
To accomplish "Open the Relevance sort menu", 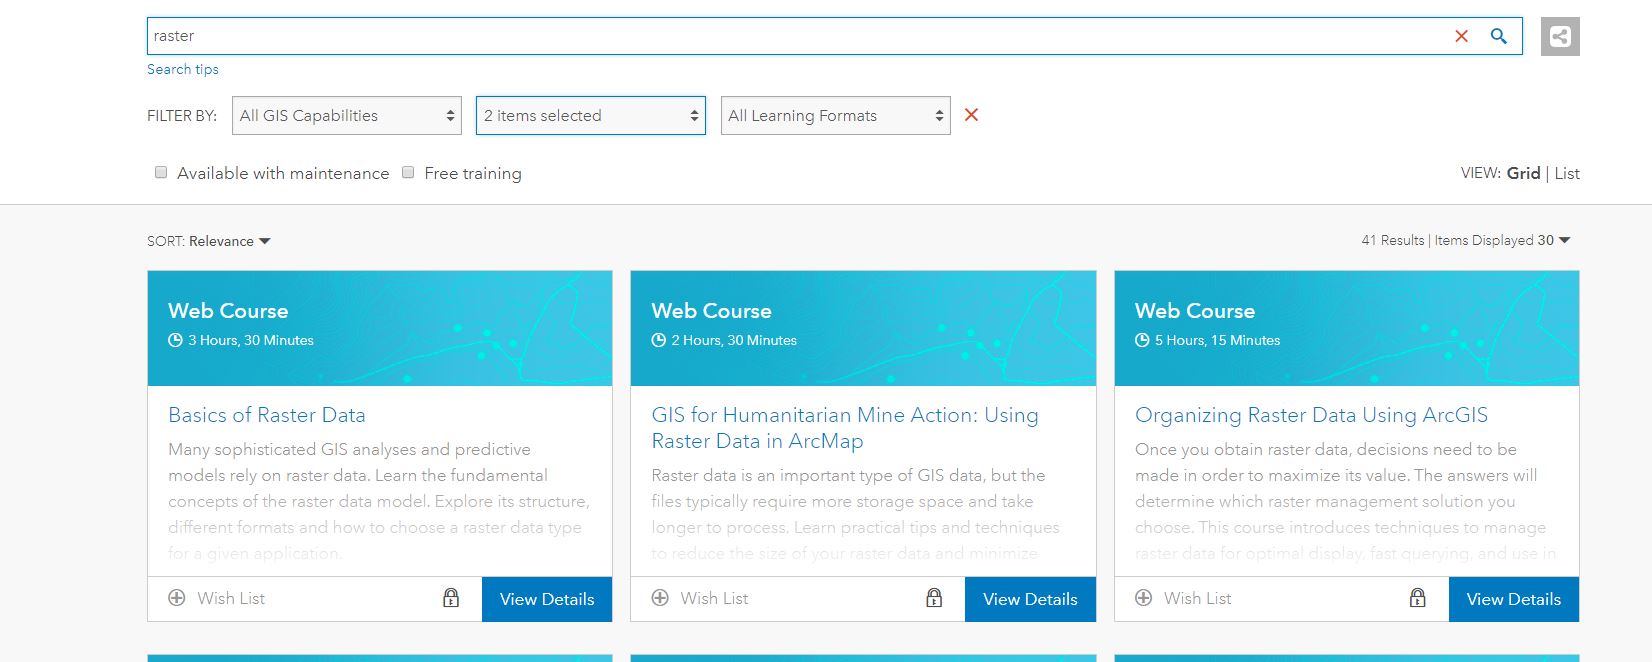I will coord(229,241).
